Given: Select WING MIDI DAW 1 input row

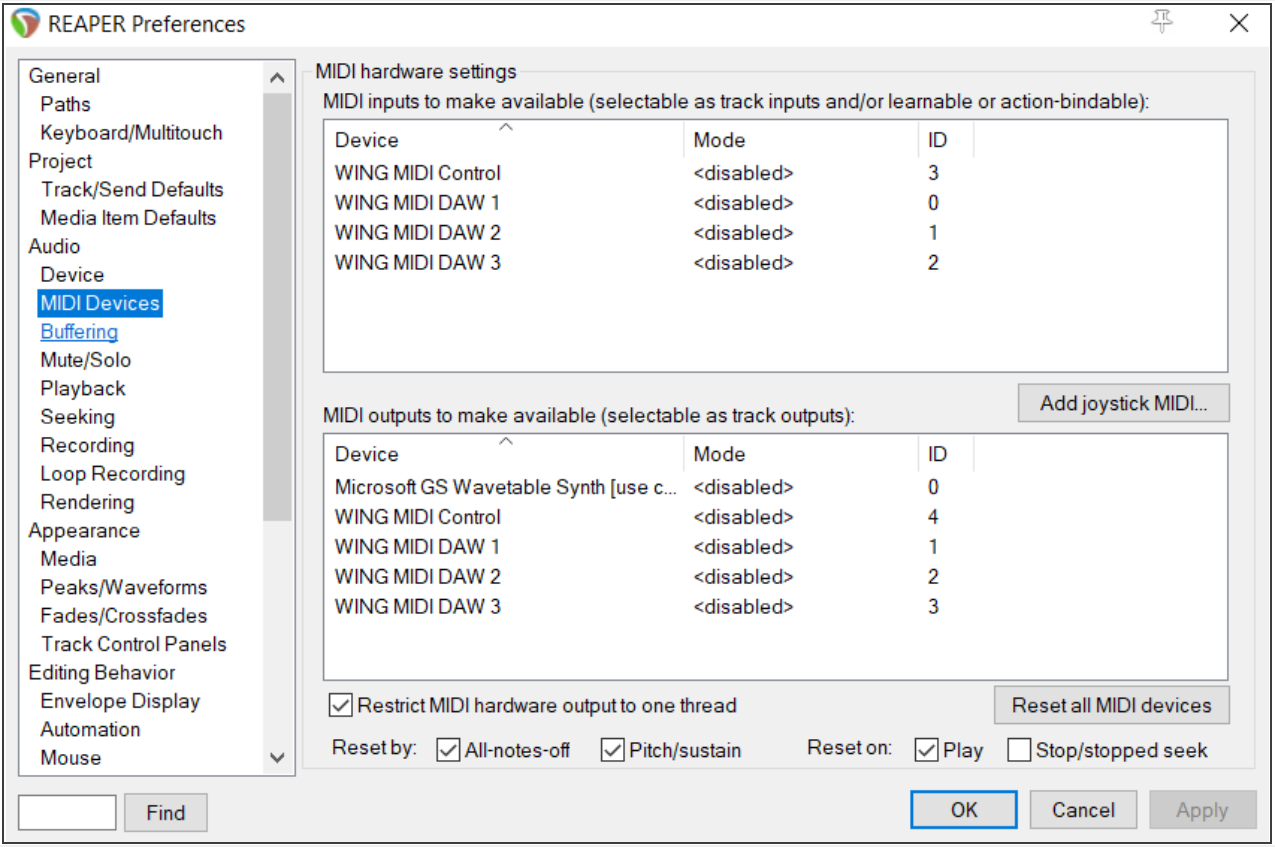Looking at the screenshot, I should click(417, 203).
